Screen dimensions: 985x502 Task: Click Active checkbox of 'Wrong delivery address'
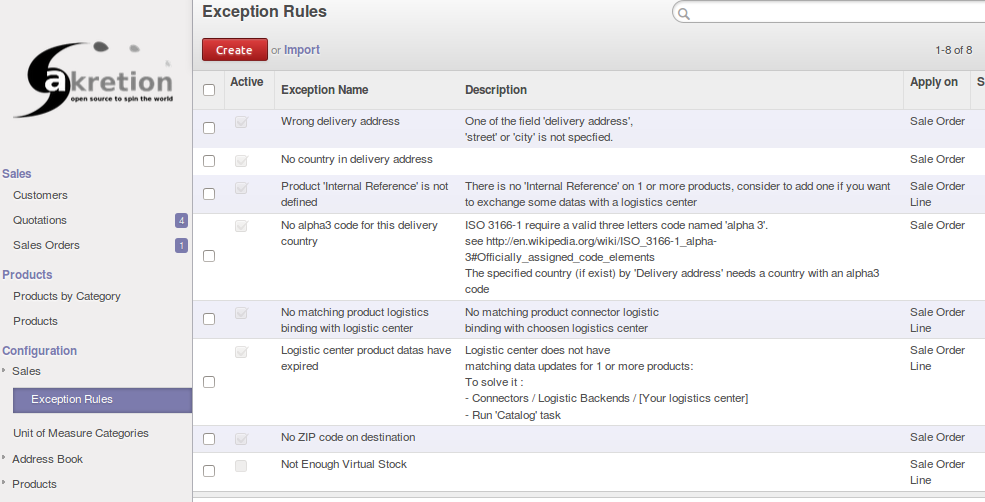pyautogui.click(x=241, y=123)
